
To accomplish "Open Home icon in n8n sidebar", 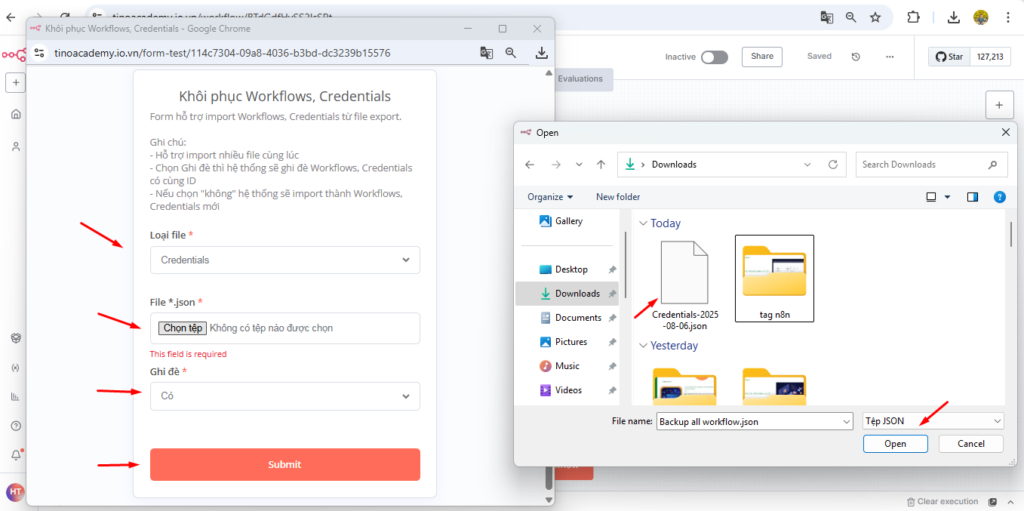I will pyautogui.click(x=16, y=114).
